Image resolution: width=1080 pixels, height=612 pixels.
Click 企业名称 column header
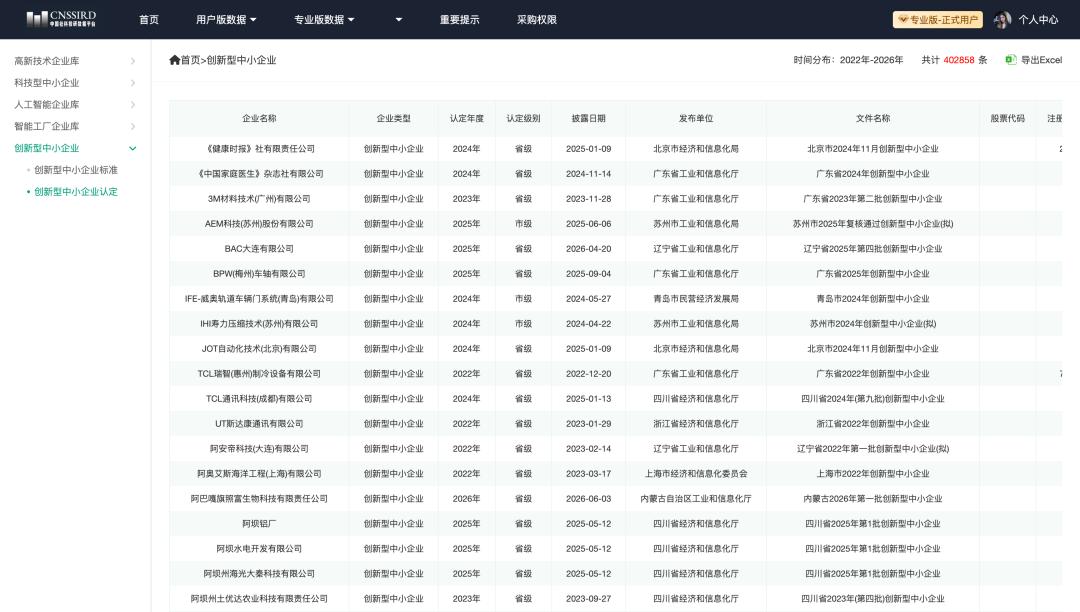[259, 118]
